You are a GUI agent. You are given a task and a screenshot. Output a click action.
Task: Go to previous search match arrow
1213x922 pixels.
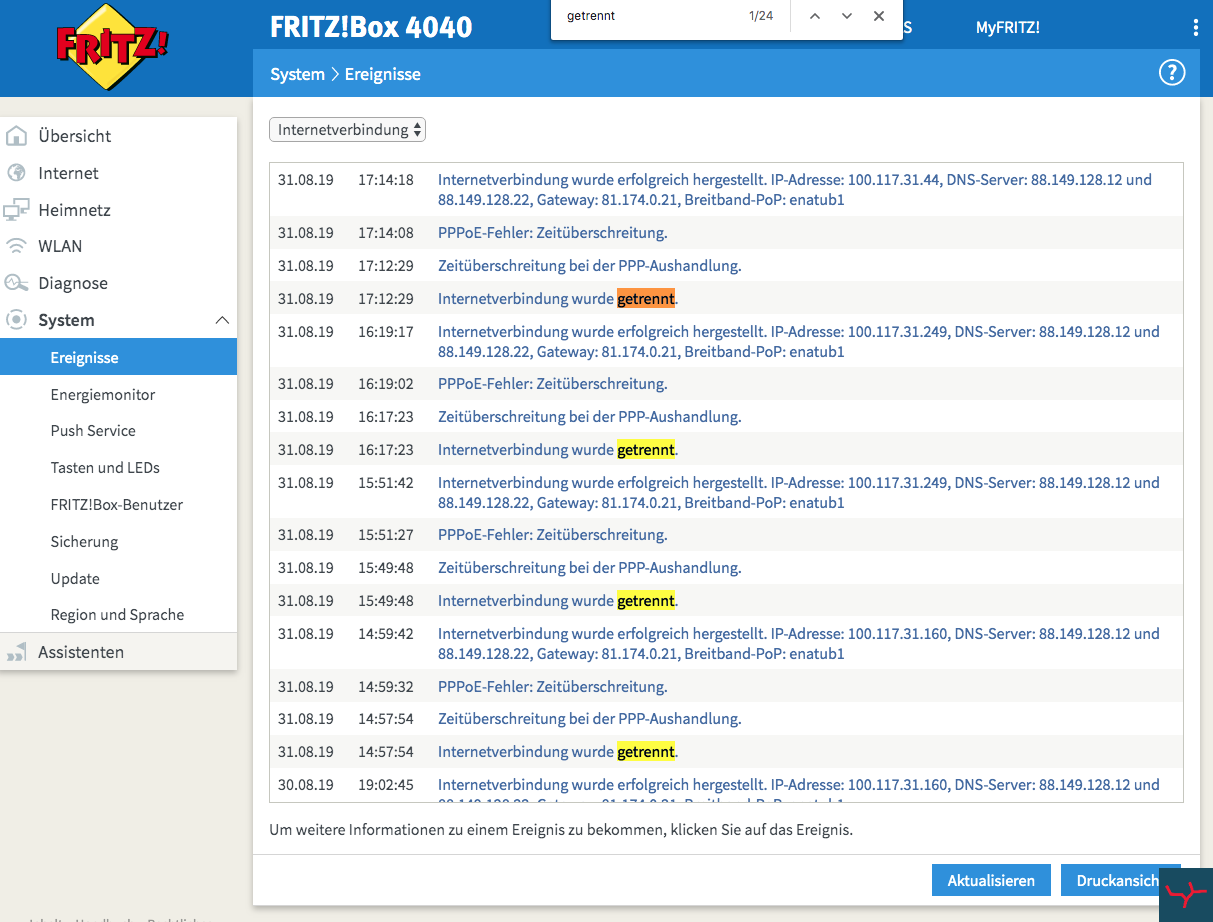[x=815, y=16]
